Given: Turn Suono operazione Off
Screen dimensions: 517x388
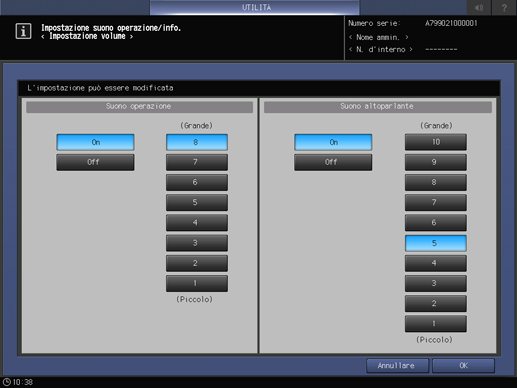Looking at the screenshot, I should tap(95, 162).
